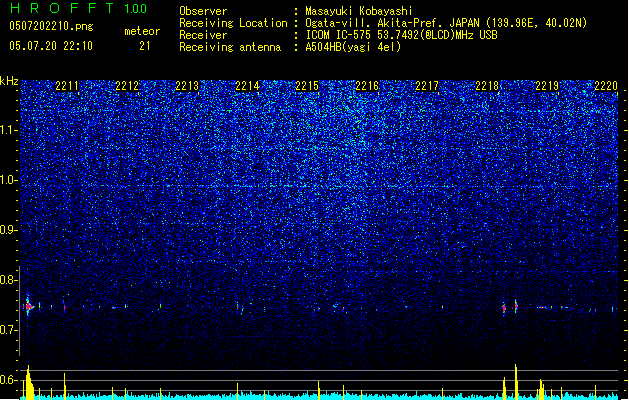Click the A504HB(yagi 4el) antenna text
629x400 pixels.
(353, 47)
